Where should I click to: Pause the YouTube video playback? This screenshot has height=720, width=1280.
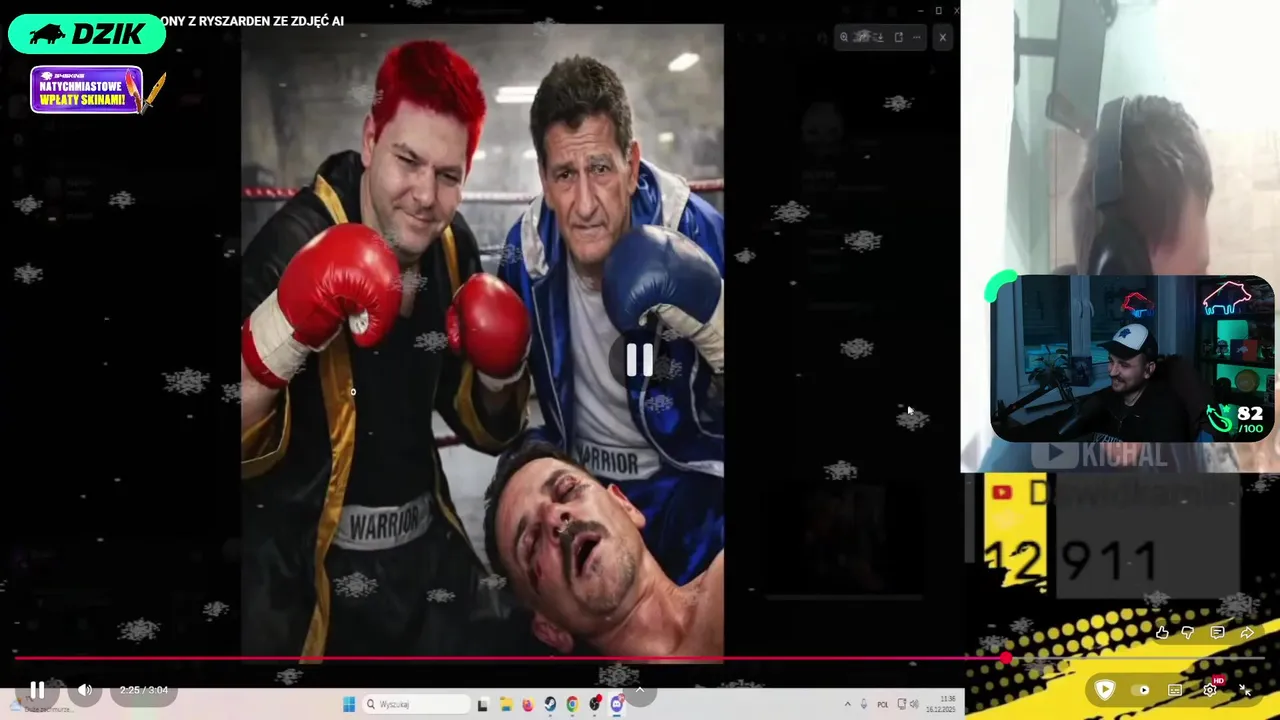[37, 690]
